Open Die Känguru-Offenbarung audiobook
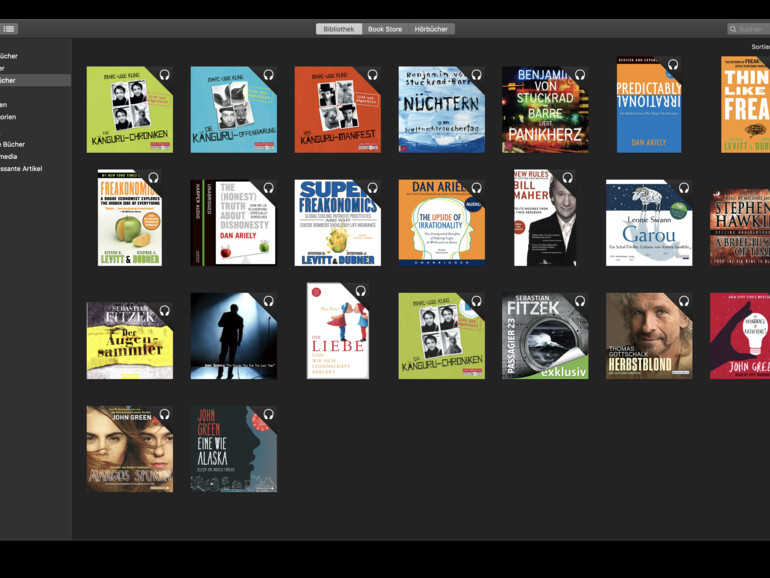Screen dimensions: 770x578 click(234, 110)
